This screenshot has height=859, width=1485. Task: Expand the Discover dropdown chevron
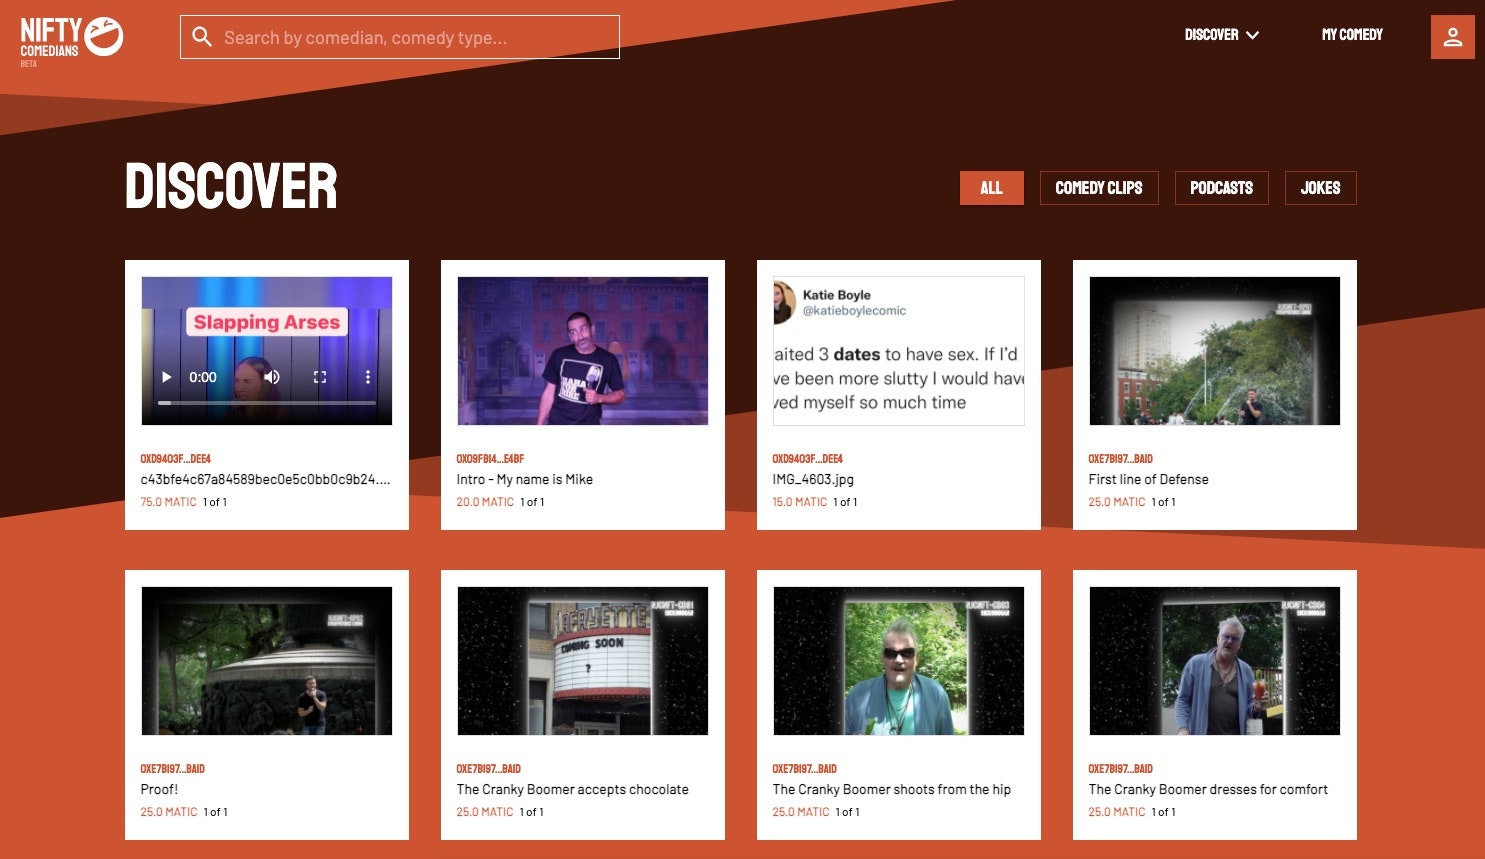(1252, 35)
